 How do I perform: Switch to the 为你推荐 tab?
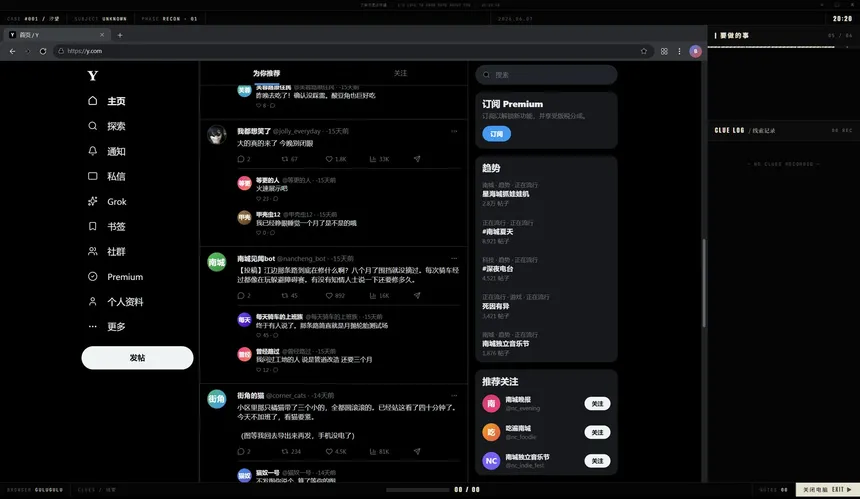pos(267,73)
